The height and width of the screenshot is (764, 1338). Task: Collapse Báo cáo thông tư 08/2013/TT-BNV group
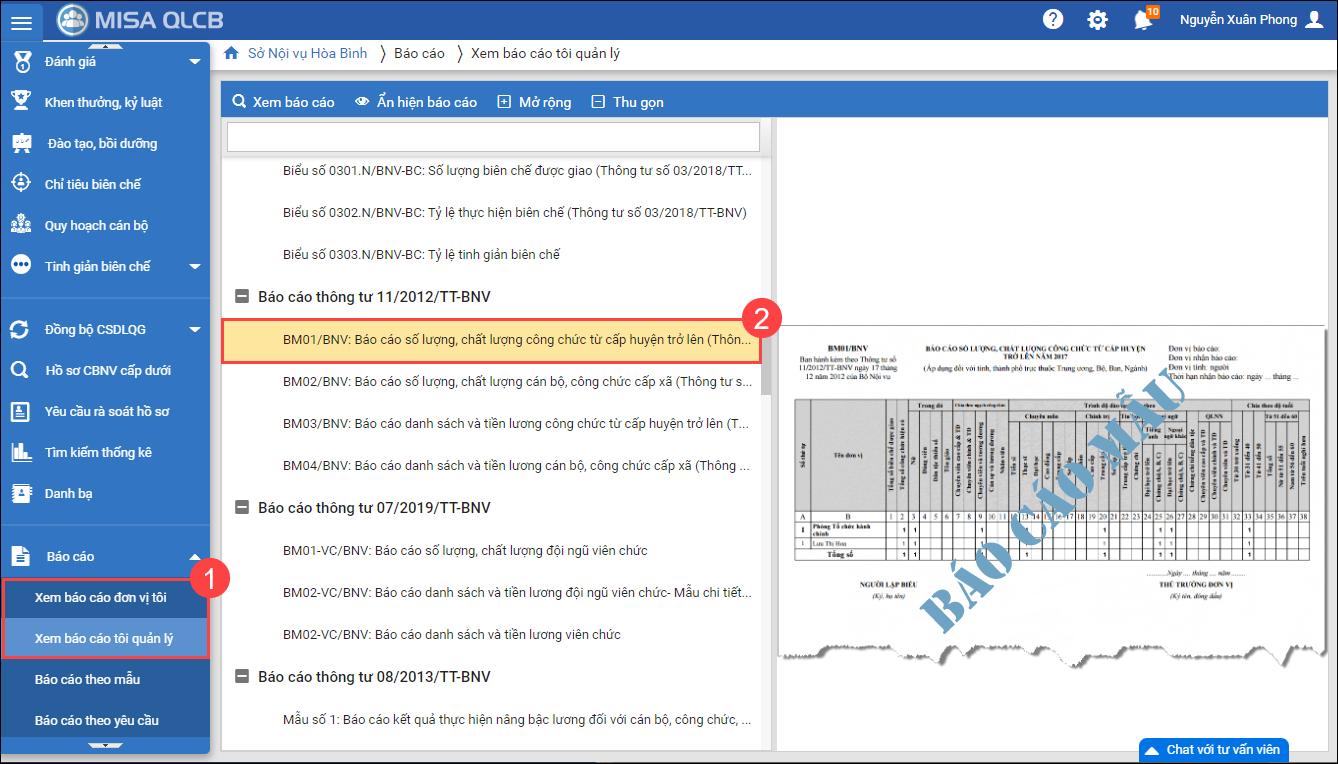point(241,677)
